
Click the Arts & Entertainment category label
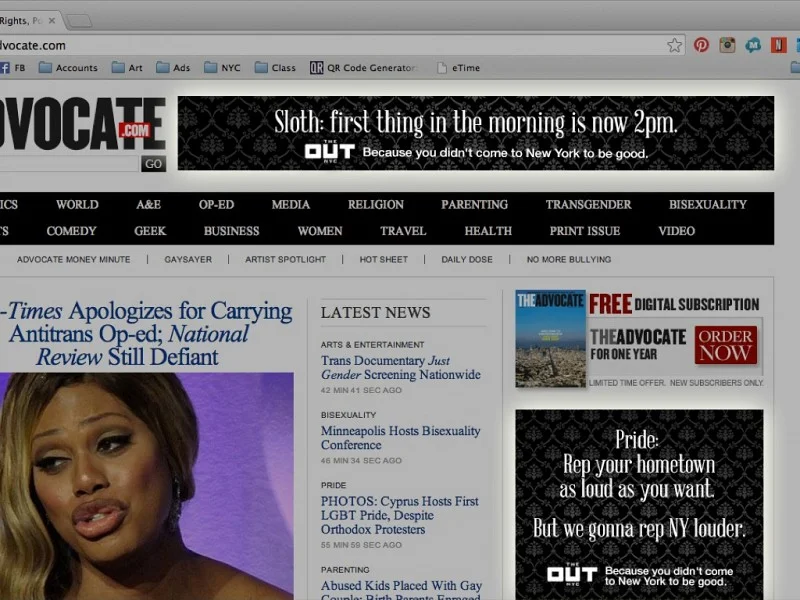[x=372, y=345]
